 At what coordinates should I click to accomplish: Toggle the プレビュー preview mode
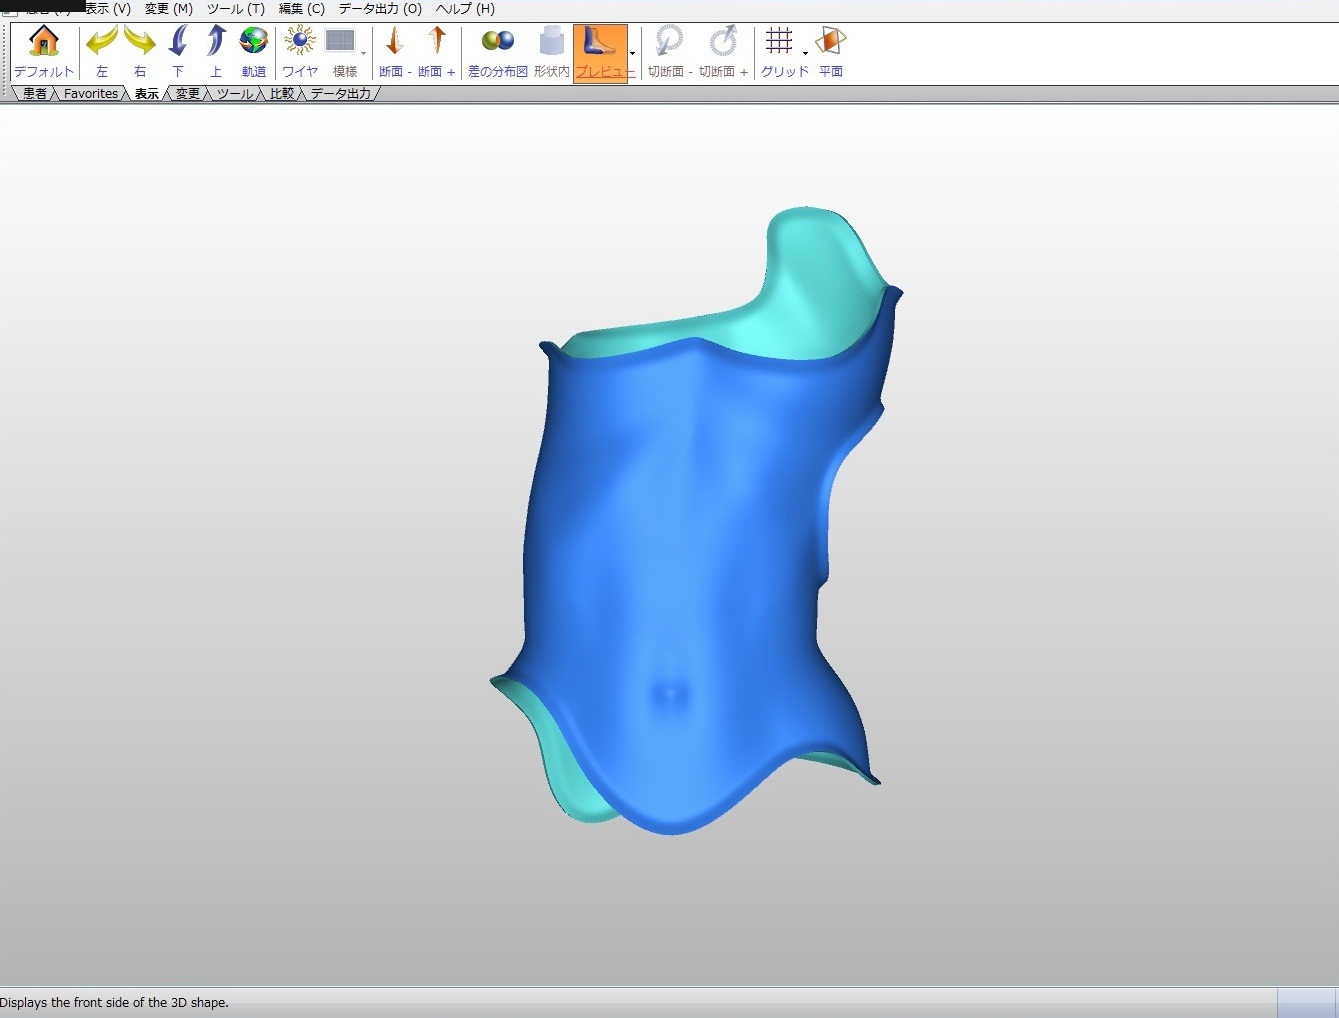click(x=599, y=52)
